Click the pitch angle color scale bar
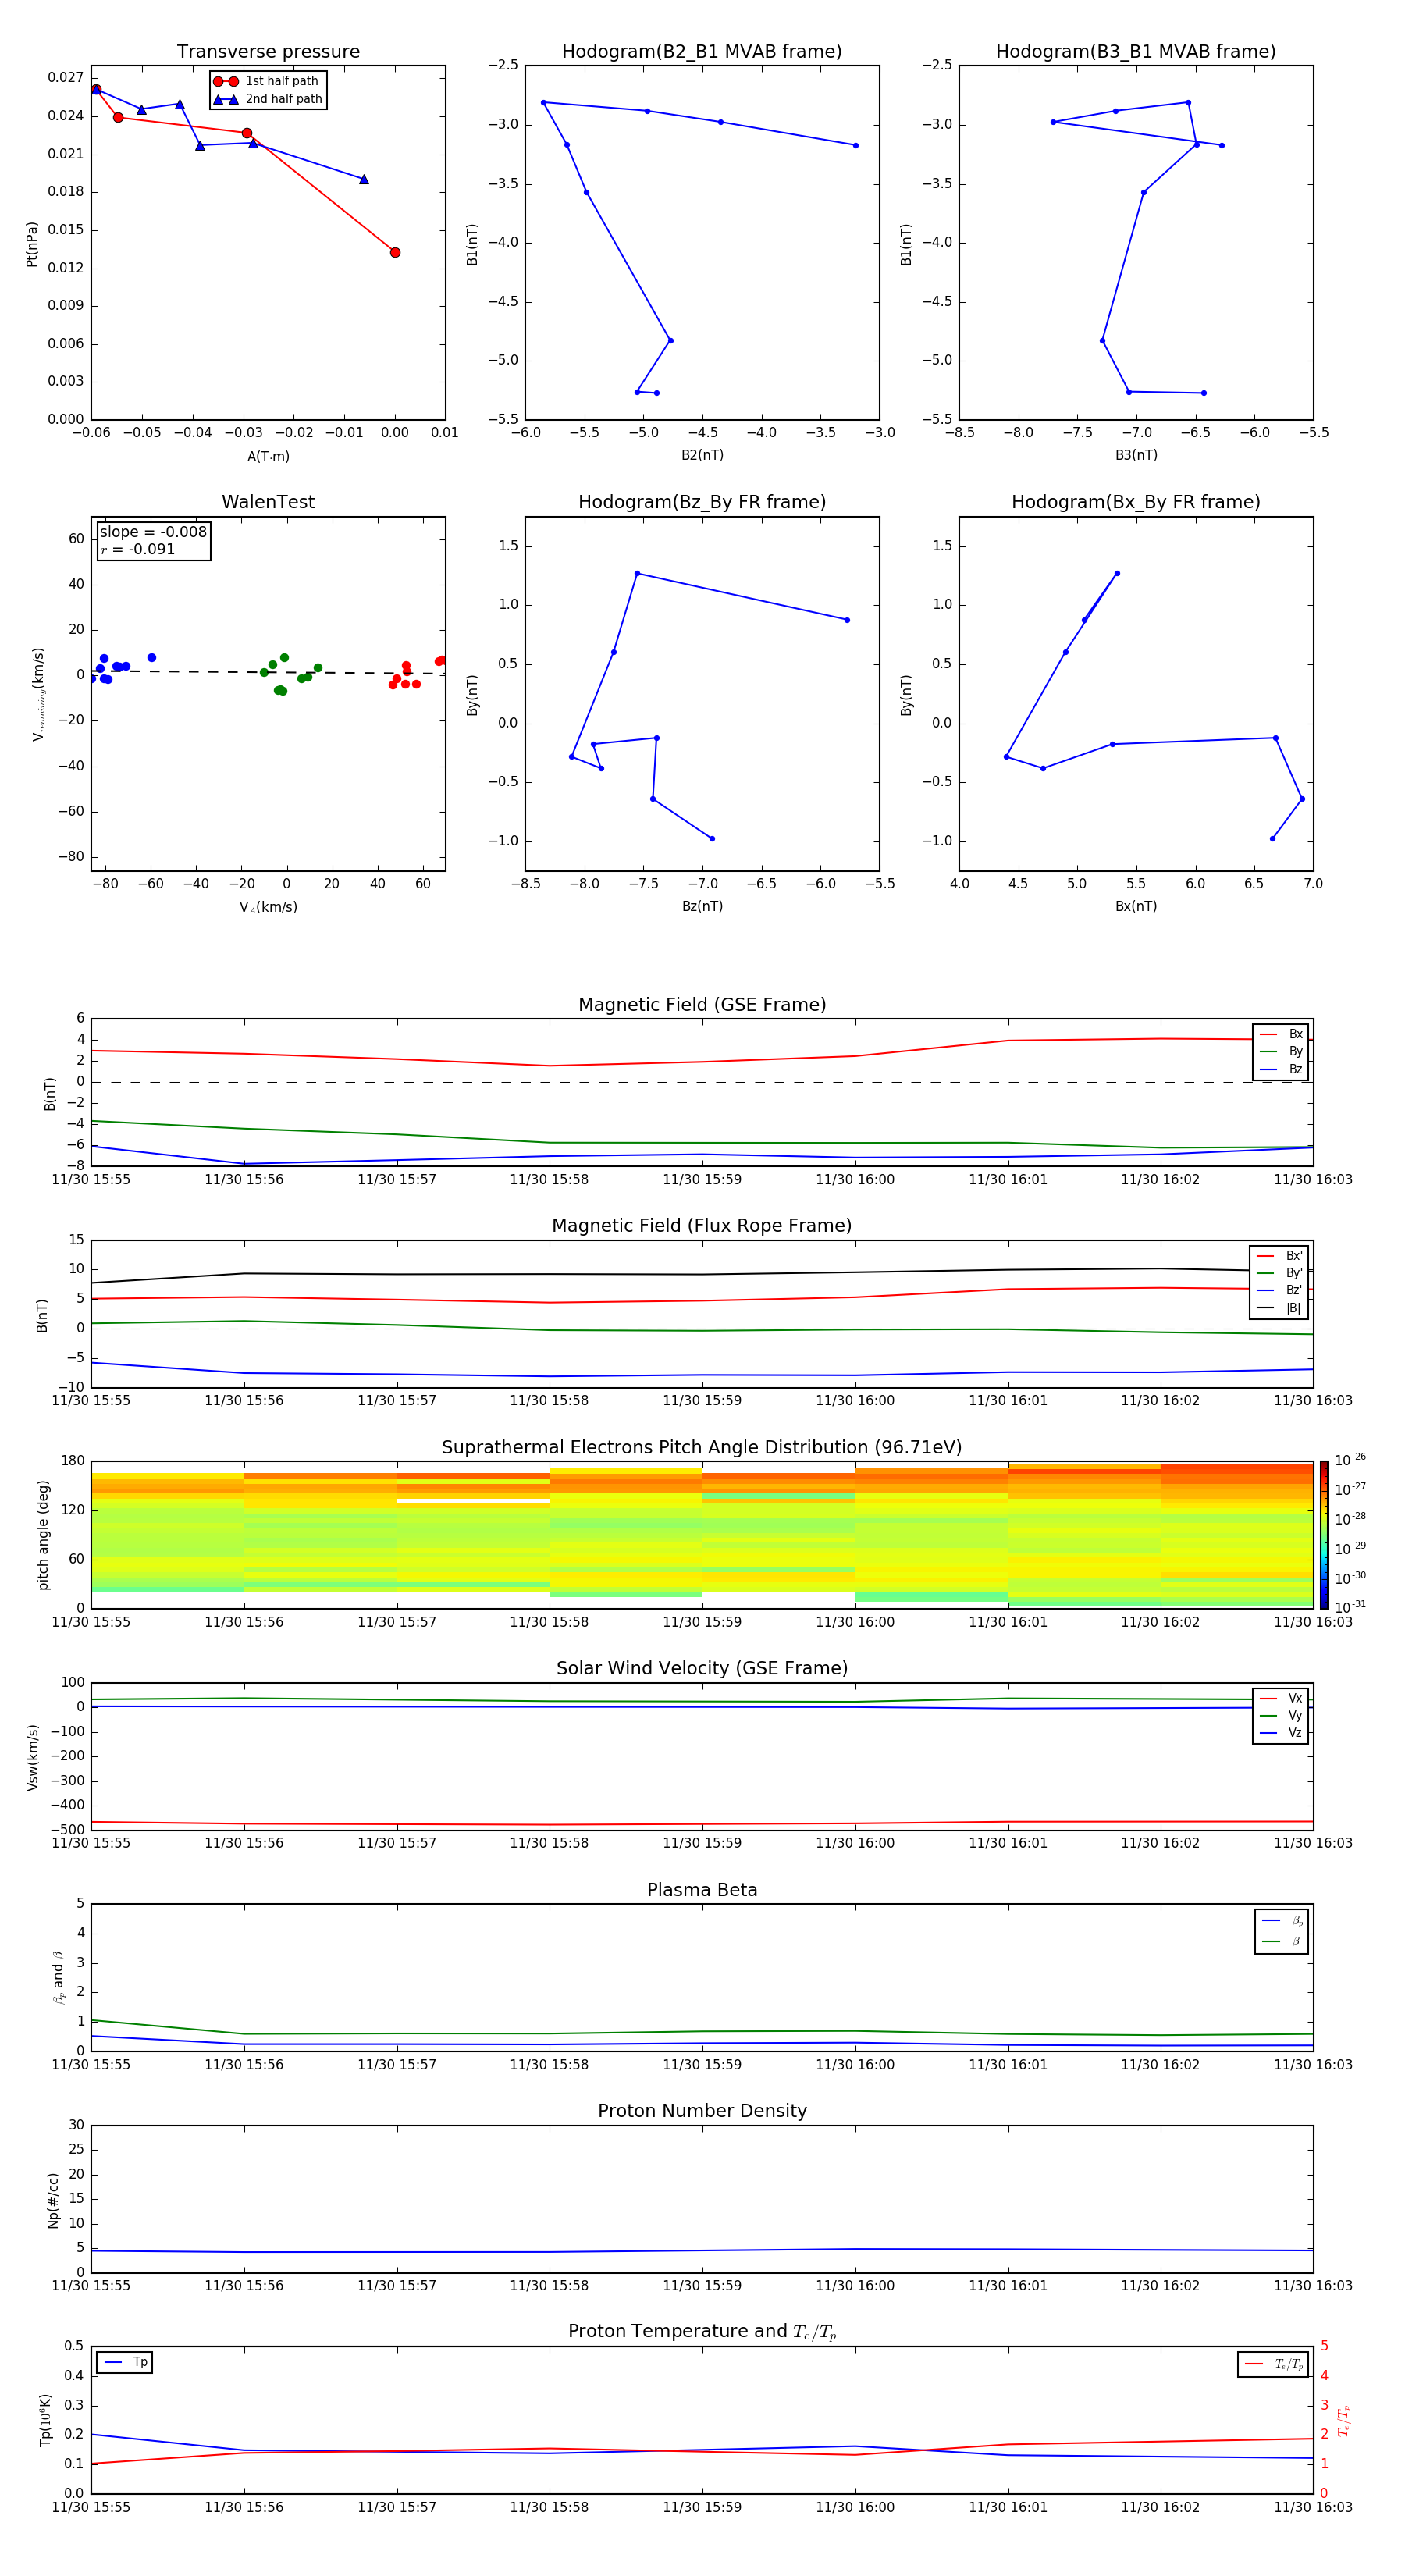This screenshot has height=2576, width=1405. click(1324, 1534)
